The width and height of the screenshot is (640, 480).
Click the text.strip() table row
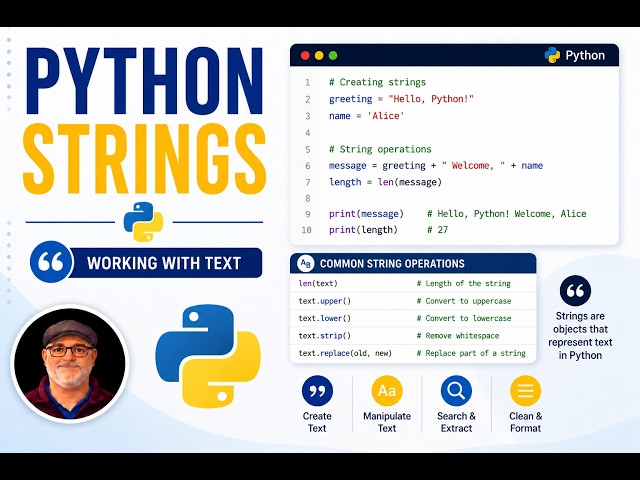[413, 336]
